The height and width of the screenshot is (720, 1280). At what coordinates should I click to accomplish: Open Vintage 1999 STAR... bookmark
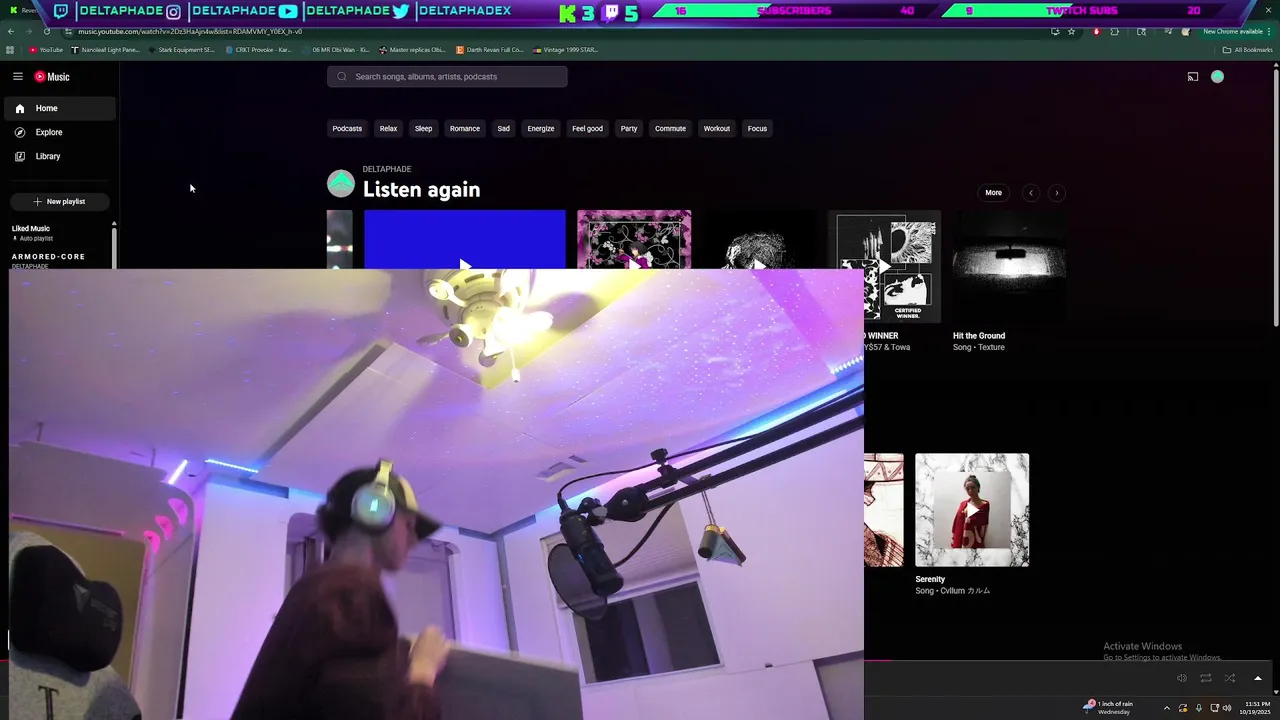pyautogui.click(x=565, y=49)
